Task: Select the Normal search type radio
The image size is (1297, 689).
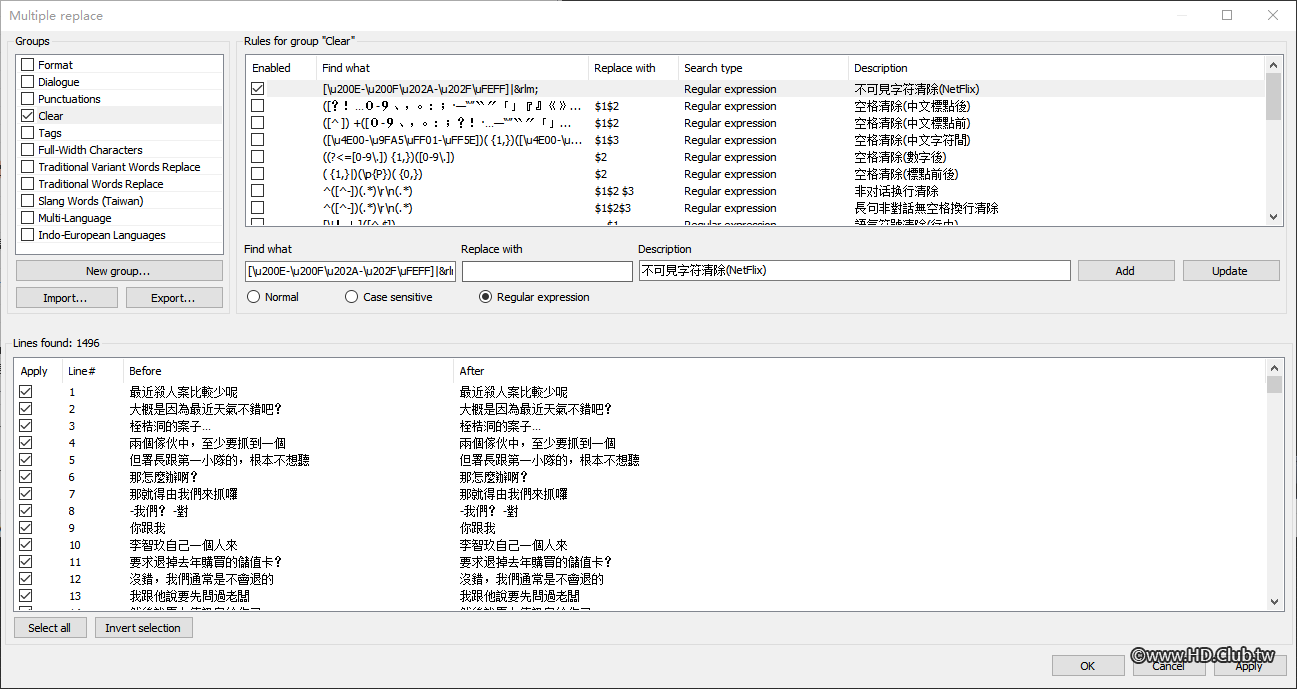Action: [x=253, y=297]
